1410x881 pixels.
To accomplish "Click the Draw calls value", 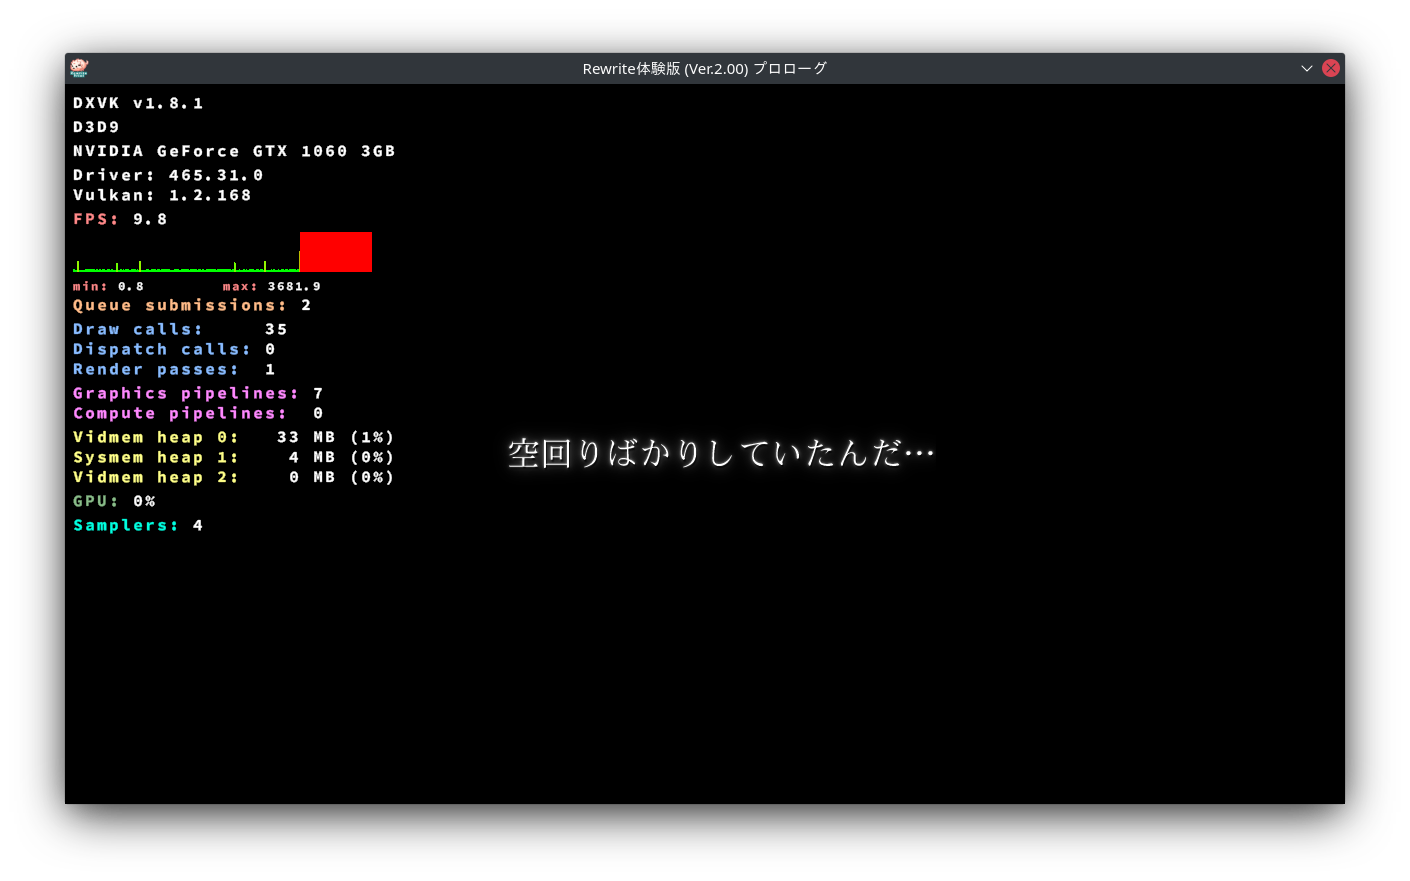I will (276, 329).
